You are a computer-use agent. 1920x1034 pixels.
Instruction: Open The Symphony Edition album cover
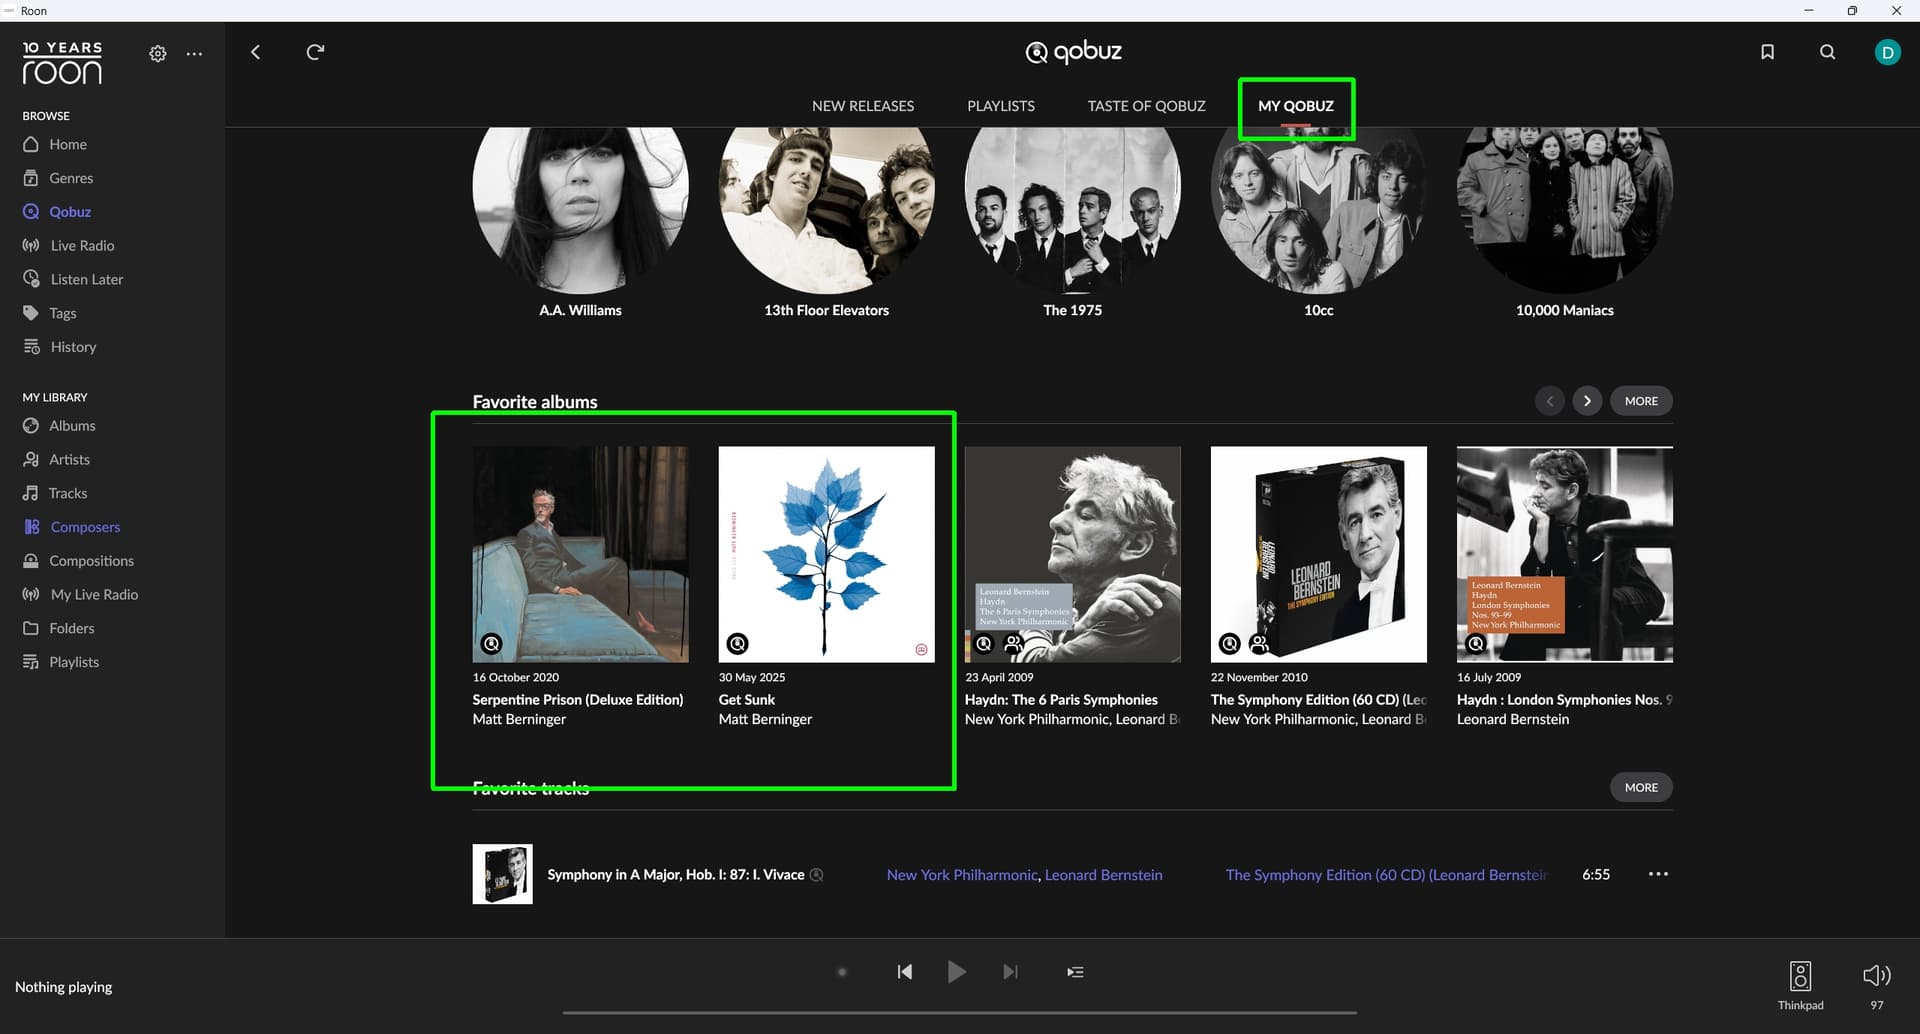coord(1319,554)
